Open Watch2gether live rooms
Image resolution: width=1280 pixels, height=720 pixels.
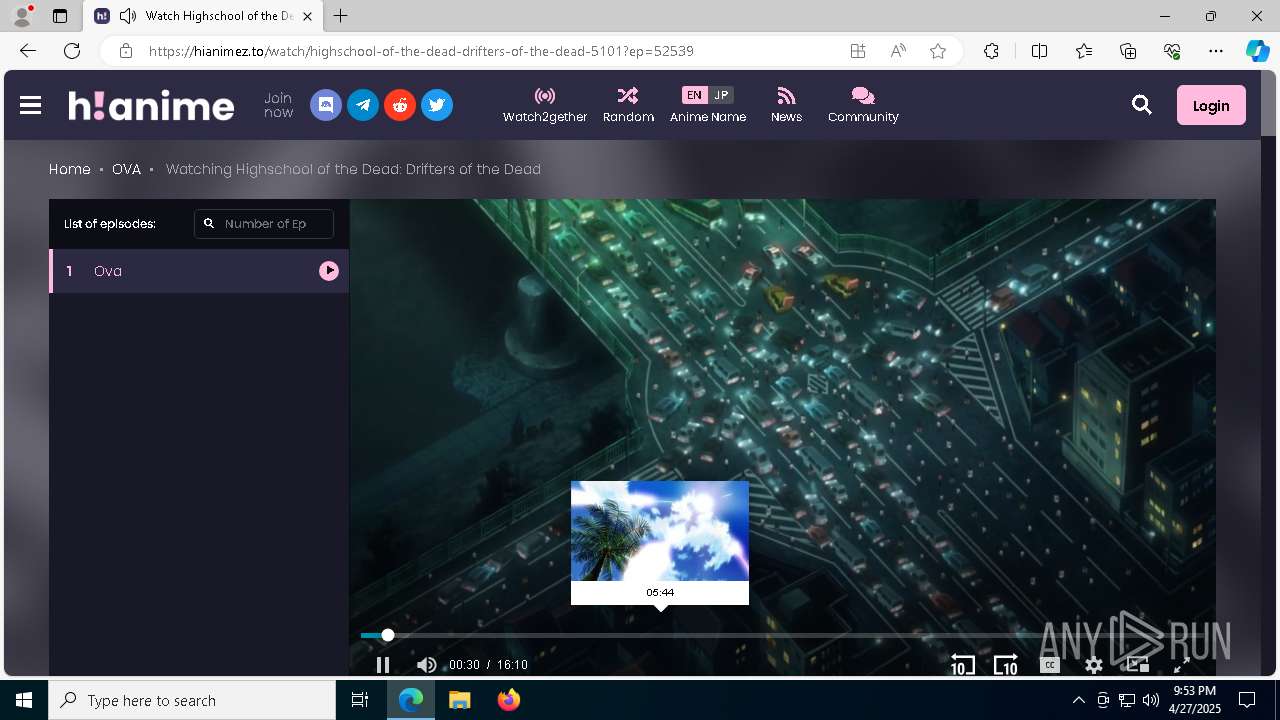coord(545,105)
